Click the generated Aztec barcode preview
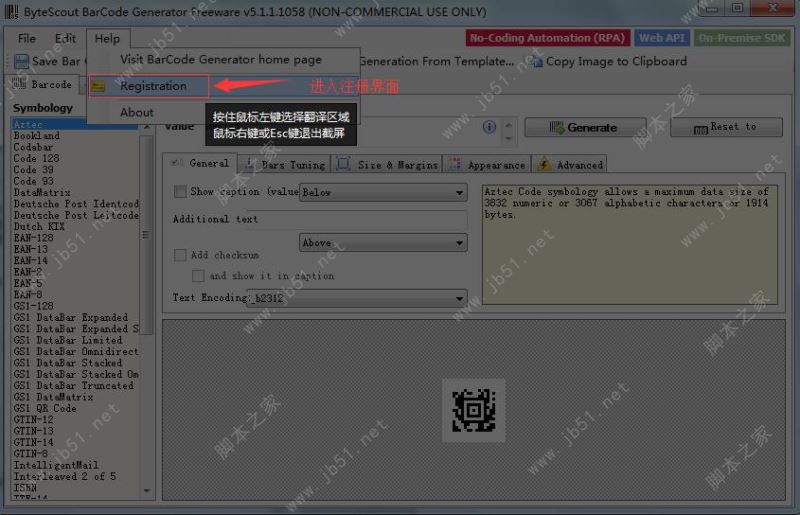The height and width of the screenshot is (515, 800). pos(473,410)
